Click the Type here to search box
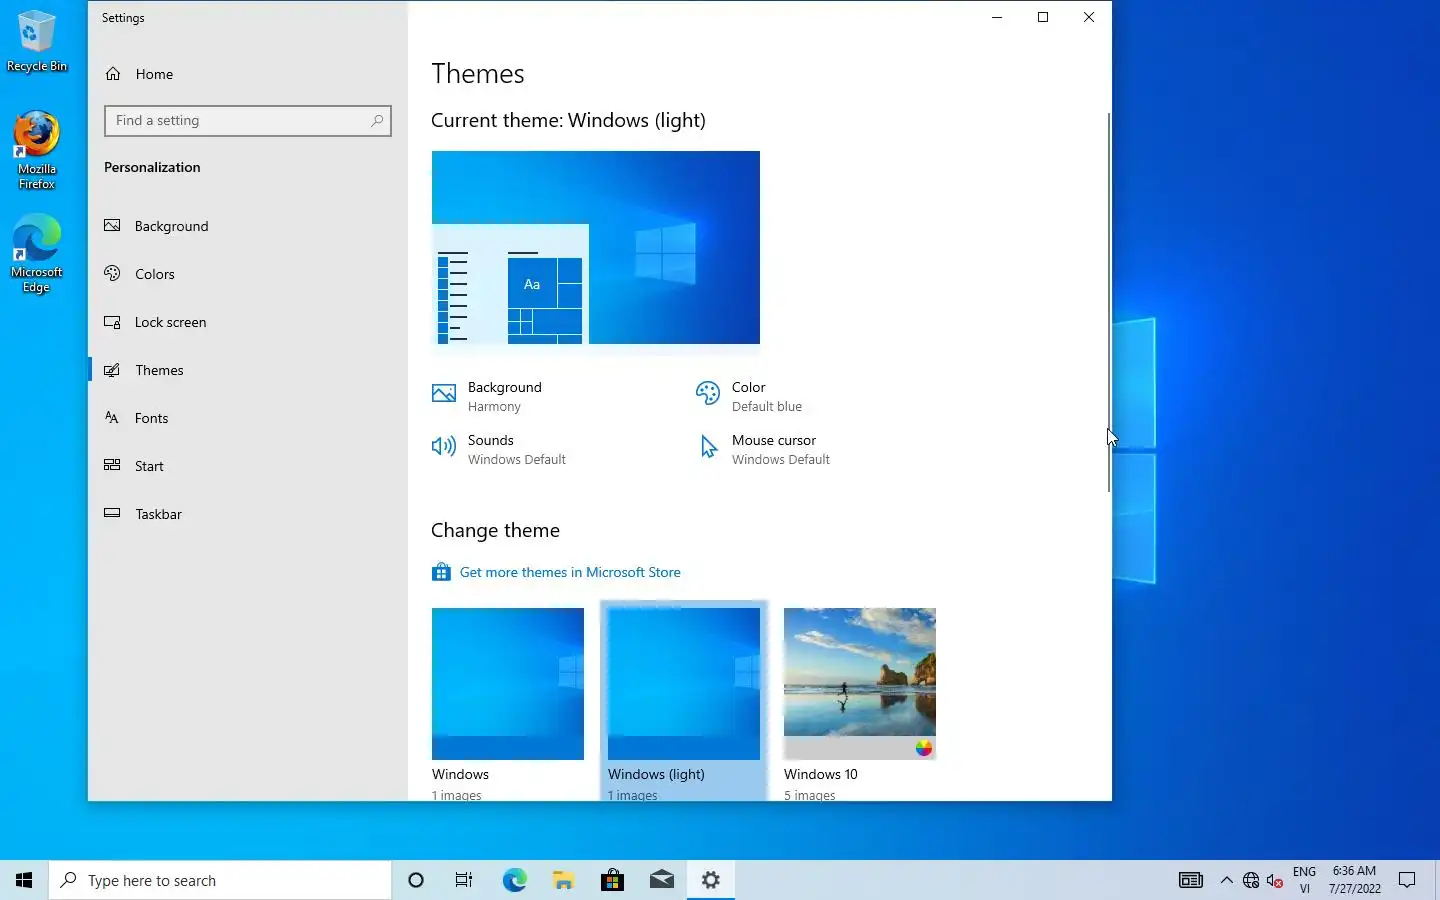 click(220, 880)
